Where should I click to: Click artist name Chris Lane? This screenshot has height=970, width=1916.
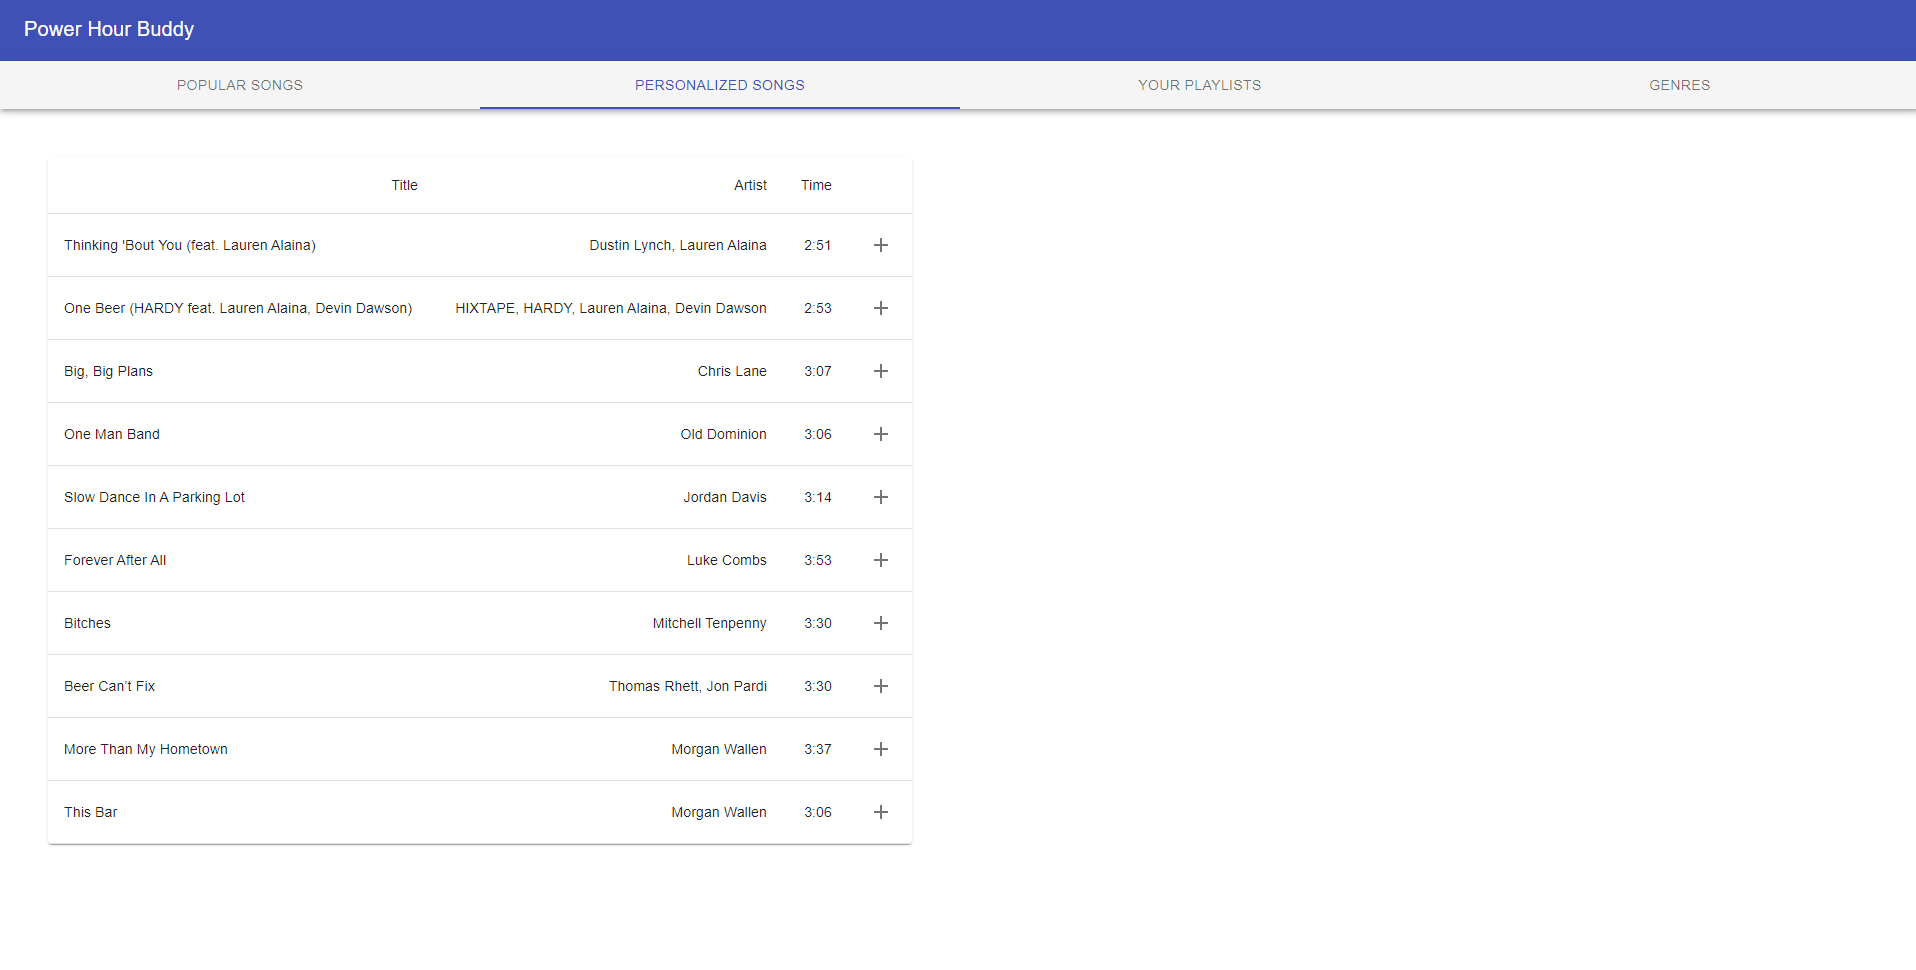[x=732, y=371]
